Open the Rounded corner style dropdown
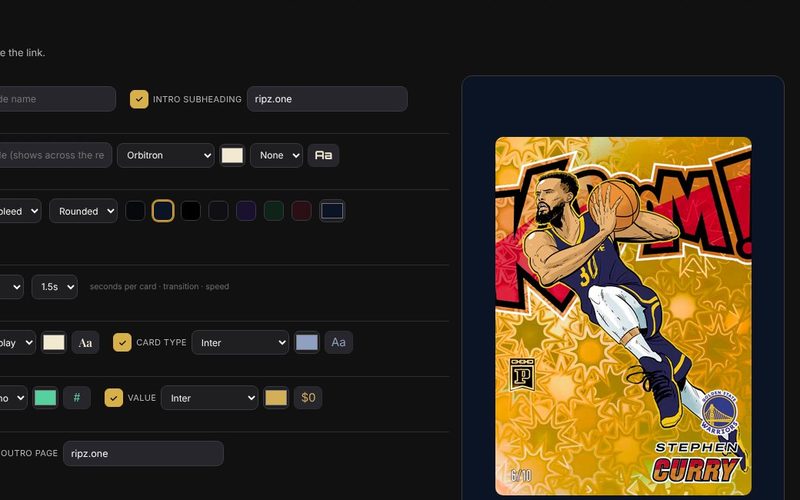 pyautogui.click(x=83, y=211)
